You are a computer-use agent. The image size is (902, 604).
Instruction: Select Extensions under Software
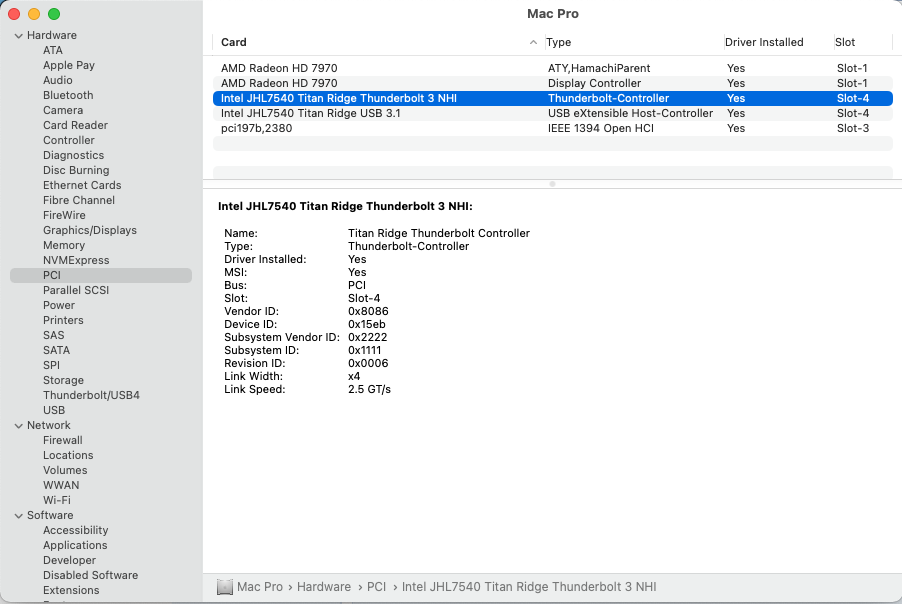pos(71,590)
